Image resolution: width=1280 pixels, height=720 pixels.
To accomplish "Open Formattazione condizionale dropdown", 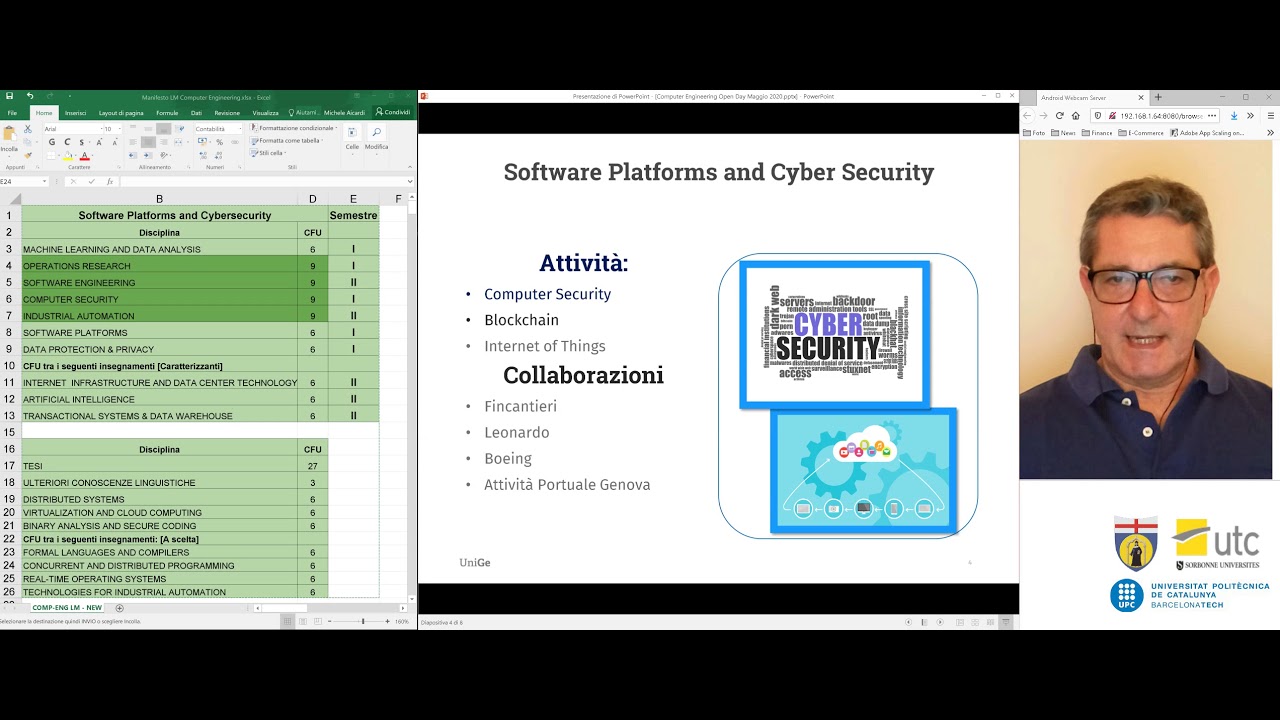I will [295, 128].
